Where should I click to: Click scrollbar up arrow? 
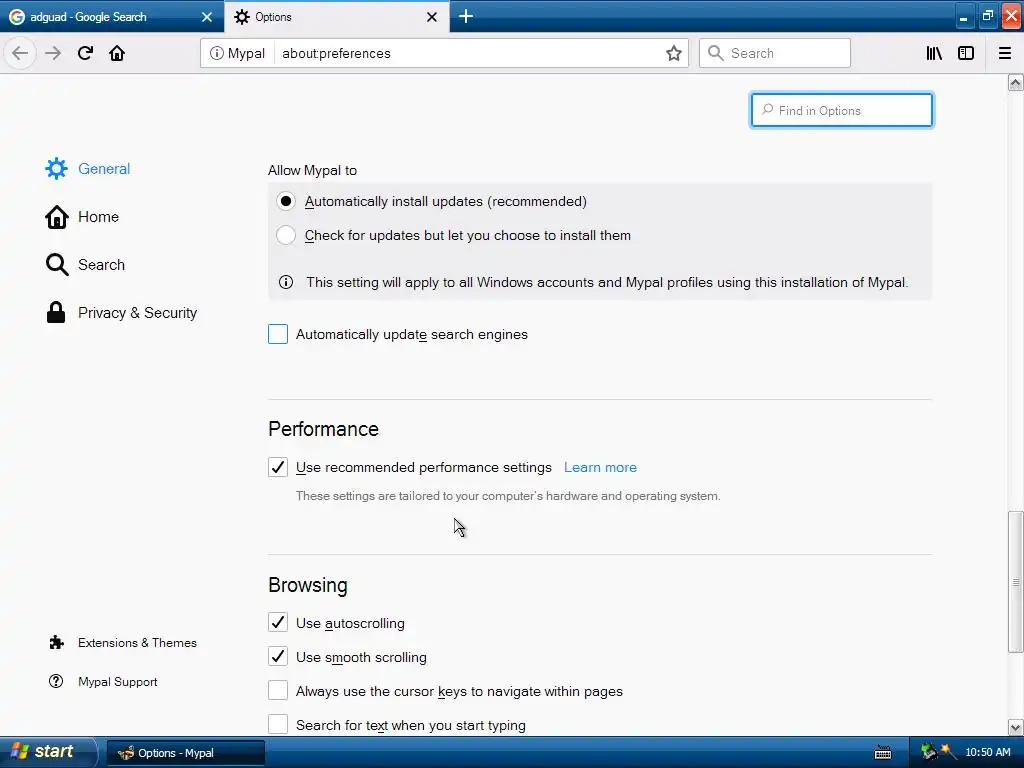point(1016,82)
